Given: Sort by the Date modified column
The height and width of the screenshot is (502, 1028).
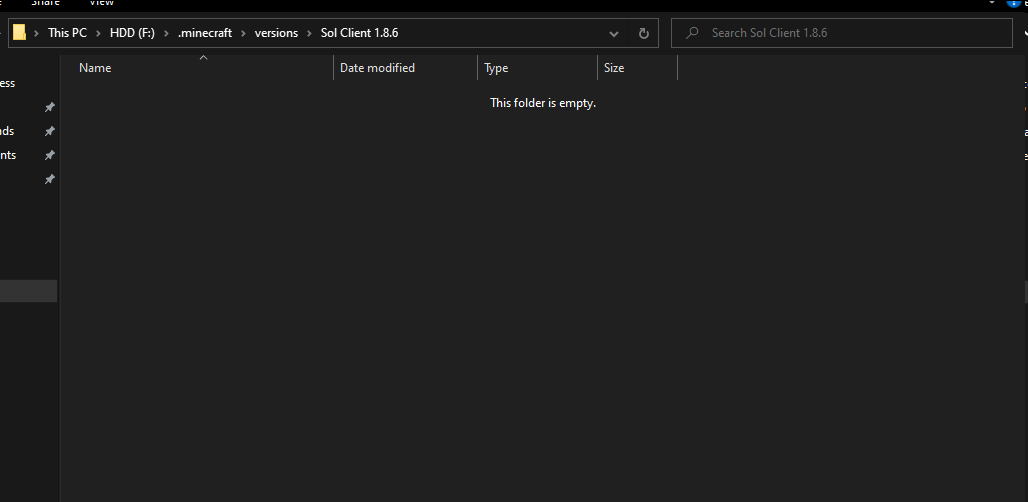Looking at the screenshot, I should click(406, 68).
